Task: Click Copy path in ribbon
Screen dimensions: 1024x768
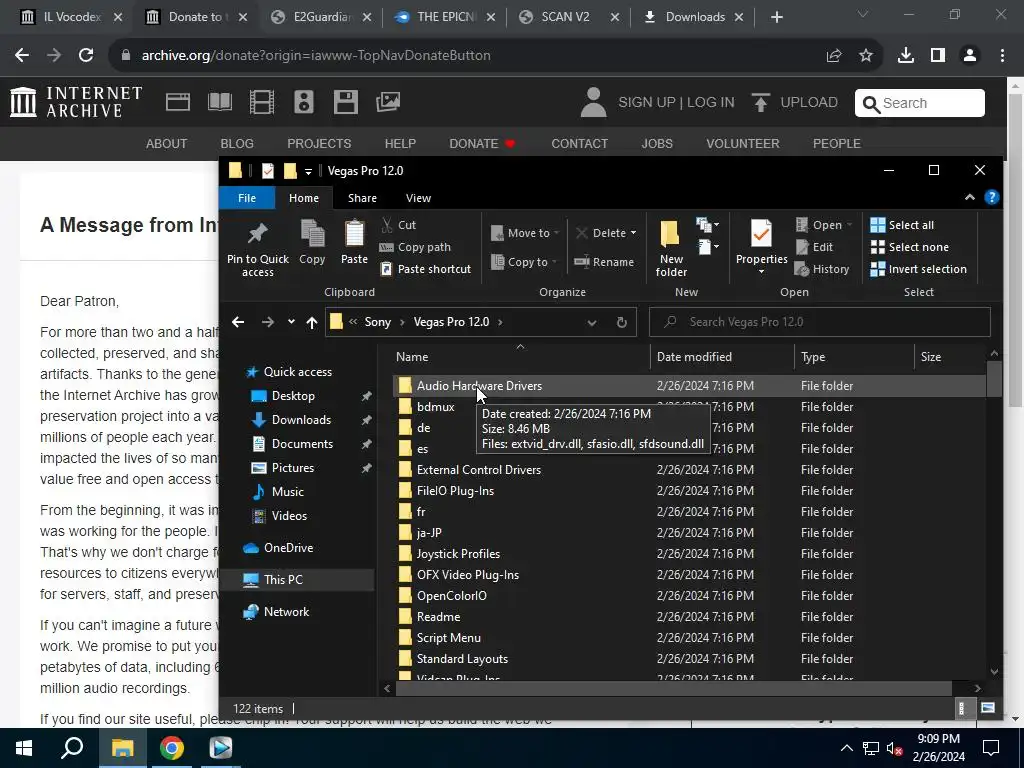Action: coord(415,247)
